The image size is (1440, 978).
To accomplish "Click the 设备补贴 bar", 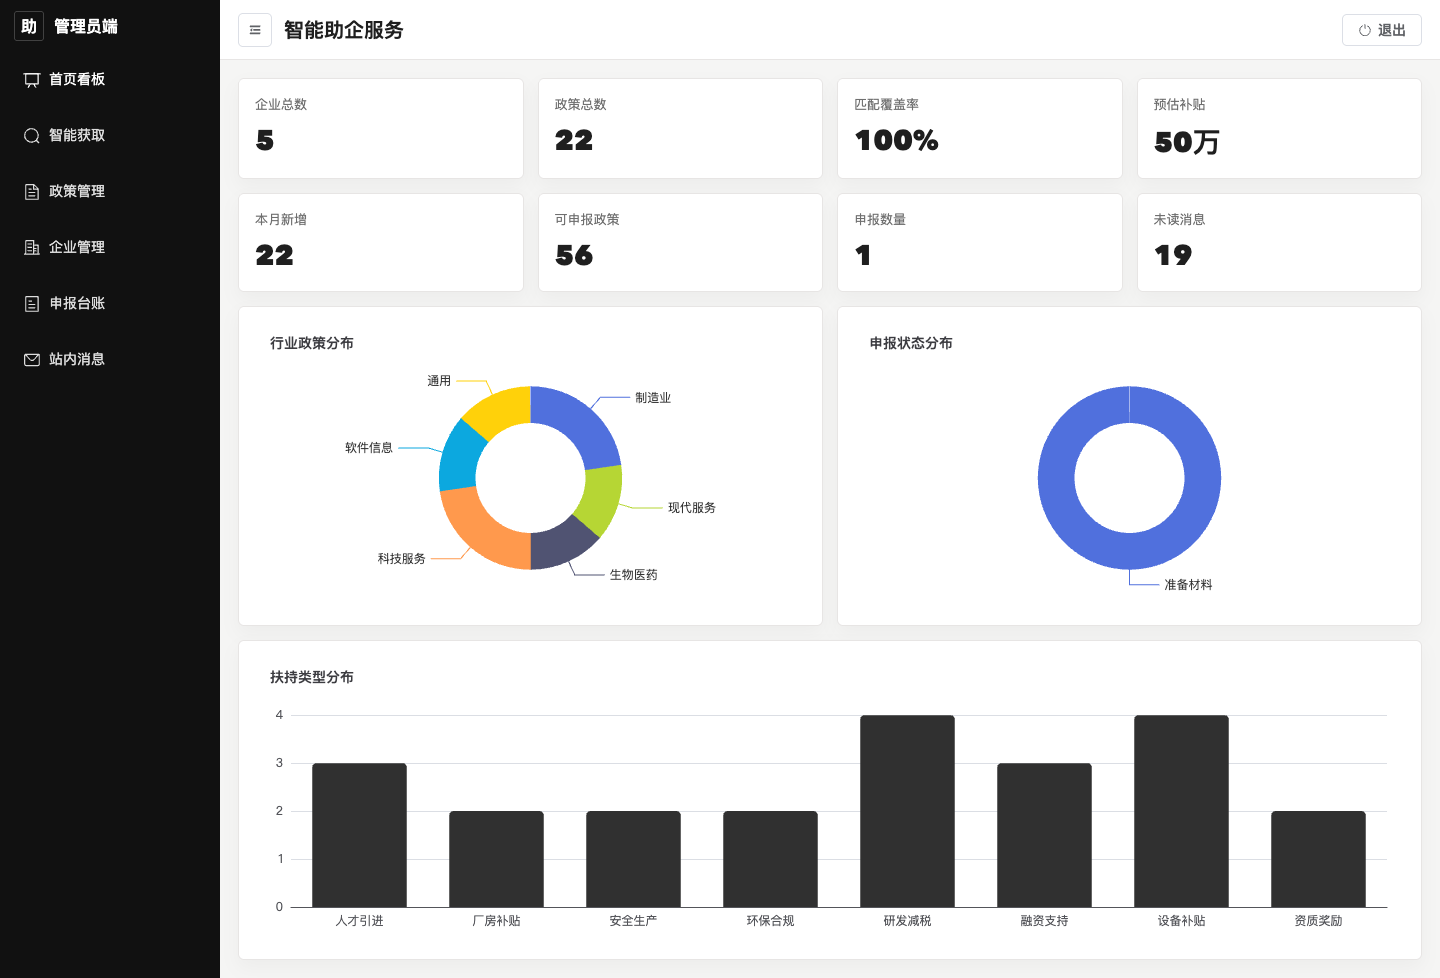I will (1181, 811).
